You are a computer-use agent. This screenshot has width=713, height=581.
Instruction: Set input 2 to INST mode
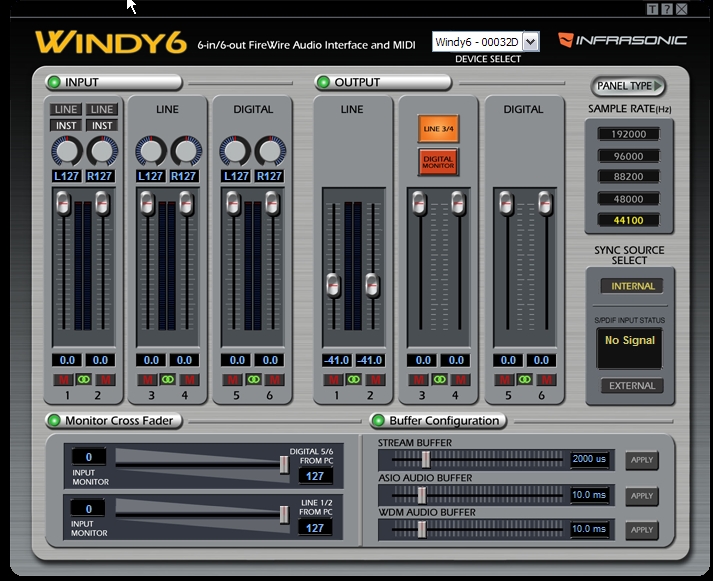pos(102,125)
